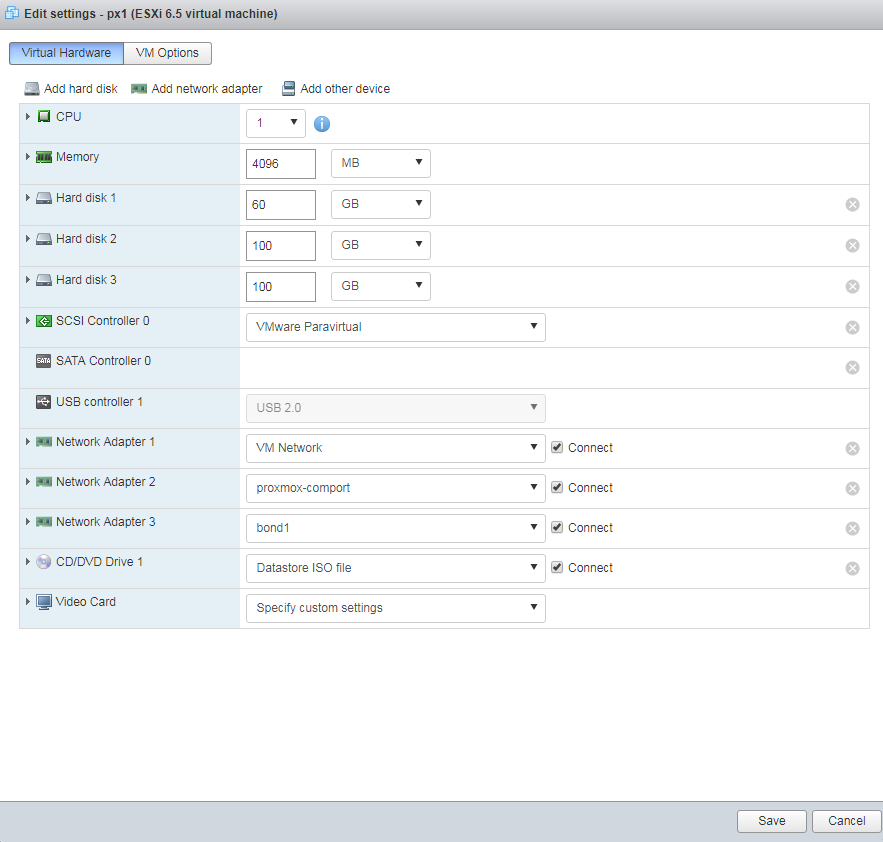This screenshot has height=842, width=883.
Task: Select the Virtual Hardware tab
Action: (x=66, y=53)
